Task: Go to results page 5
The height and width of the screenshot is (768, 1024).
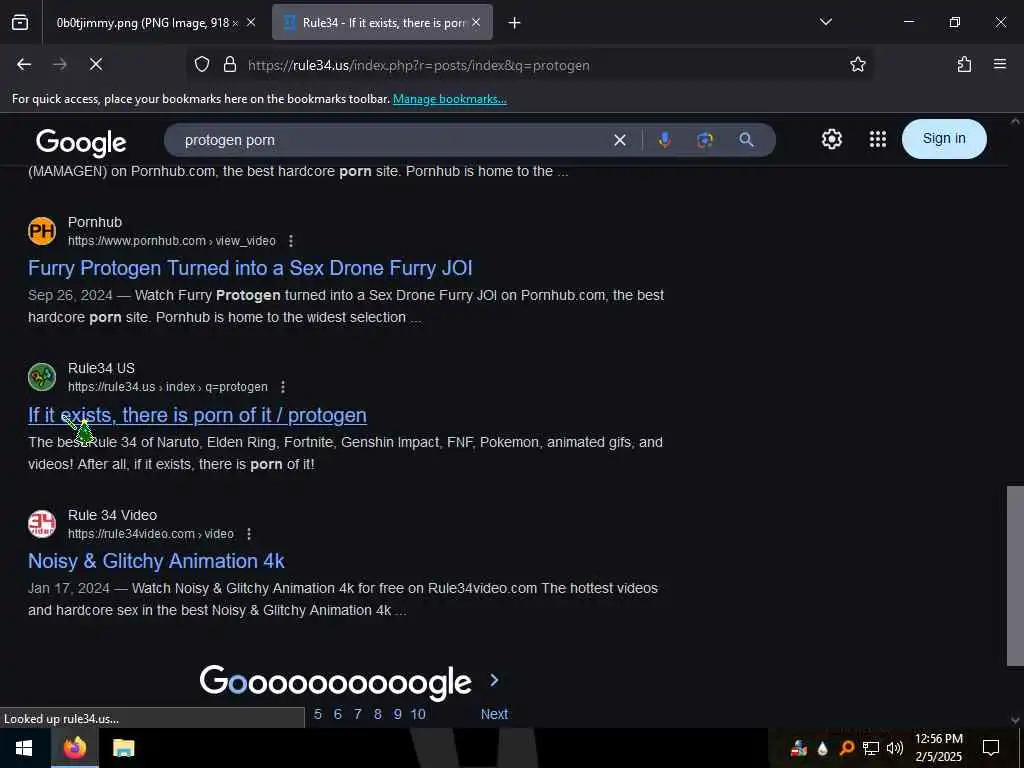Action: pos(318,714)
